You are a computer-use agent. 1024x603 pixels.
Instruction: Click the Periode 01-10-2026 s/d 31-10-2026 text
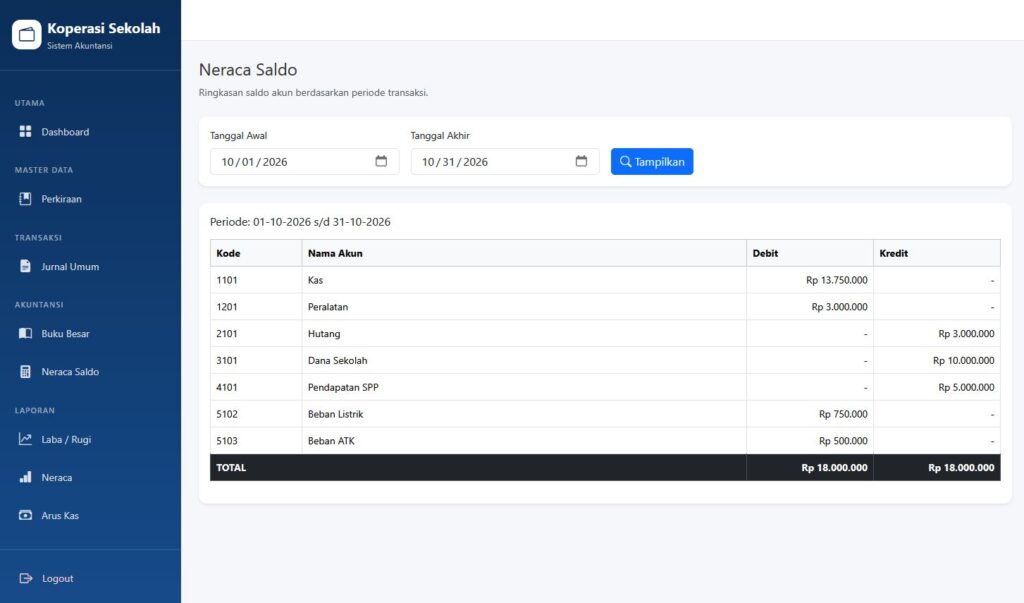coord(300,221)
